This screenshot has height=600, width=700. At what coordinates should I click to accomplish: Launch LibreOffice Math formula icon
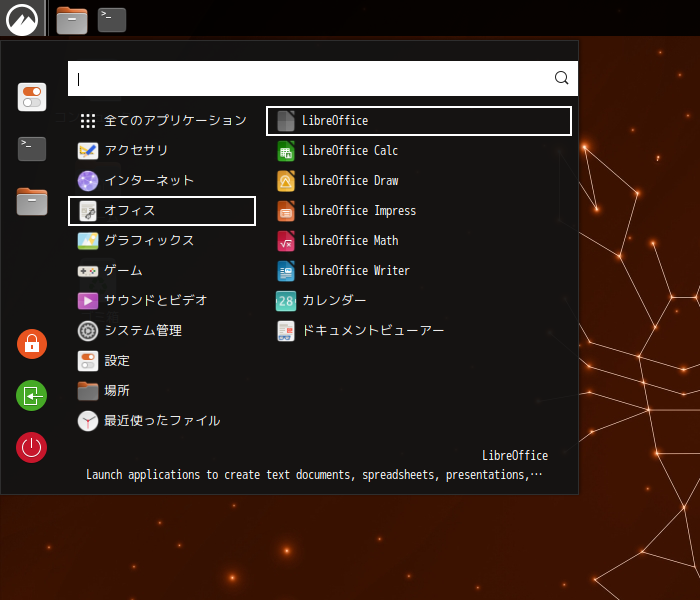pos(286,241)
